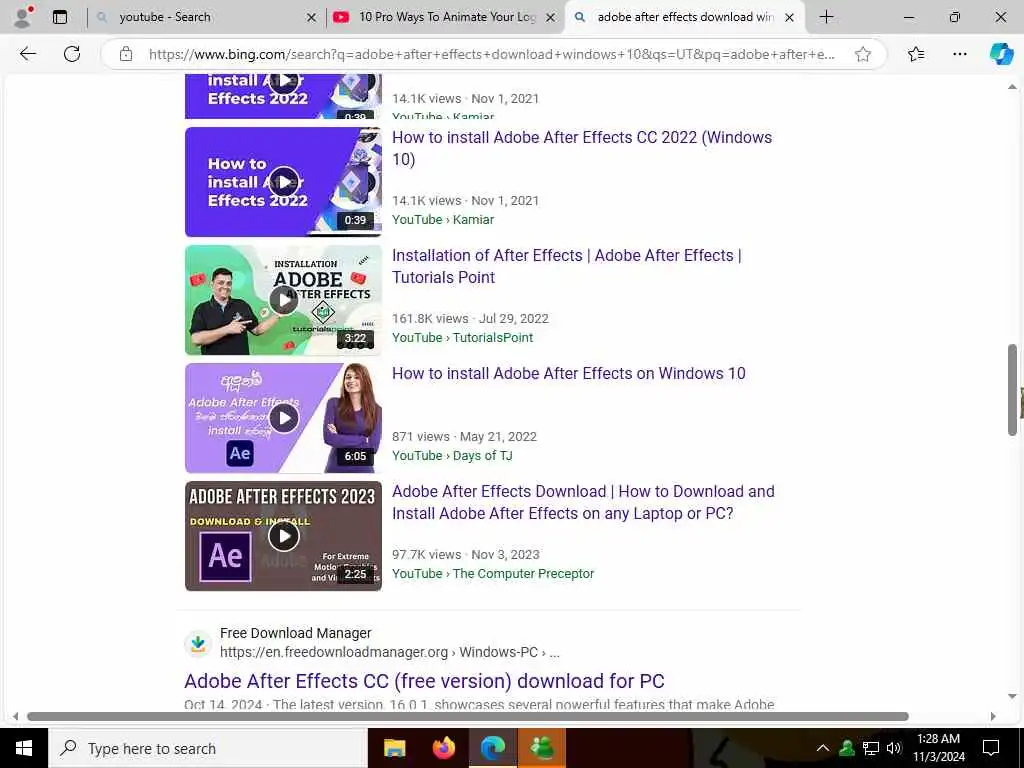Click YouTube › The Computer Preceptor source
The height and width of the screenshot is (768, 1024).
pyautogui.click(x=493, y=573)
